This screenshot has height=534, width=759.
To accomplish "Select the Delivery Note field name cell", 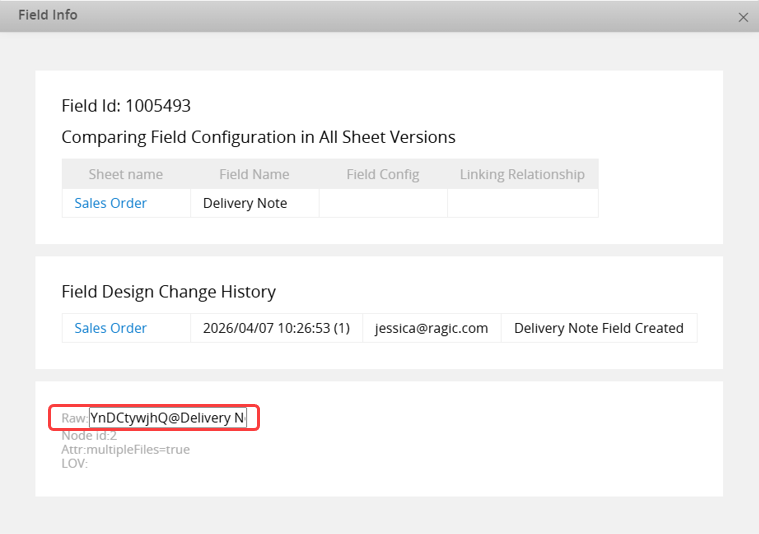I will pyautogui.click(x=245, y=203).
